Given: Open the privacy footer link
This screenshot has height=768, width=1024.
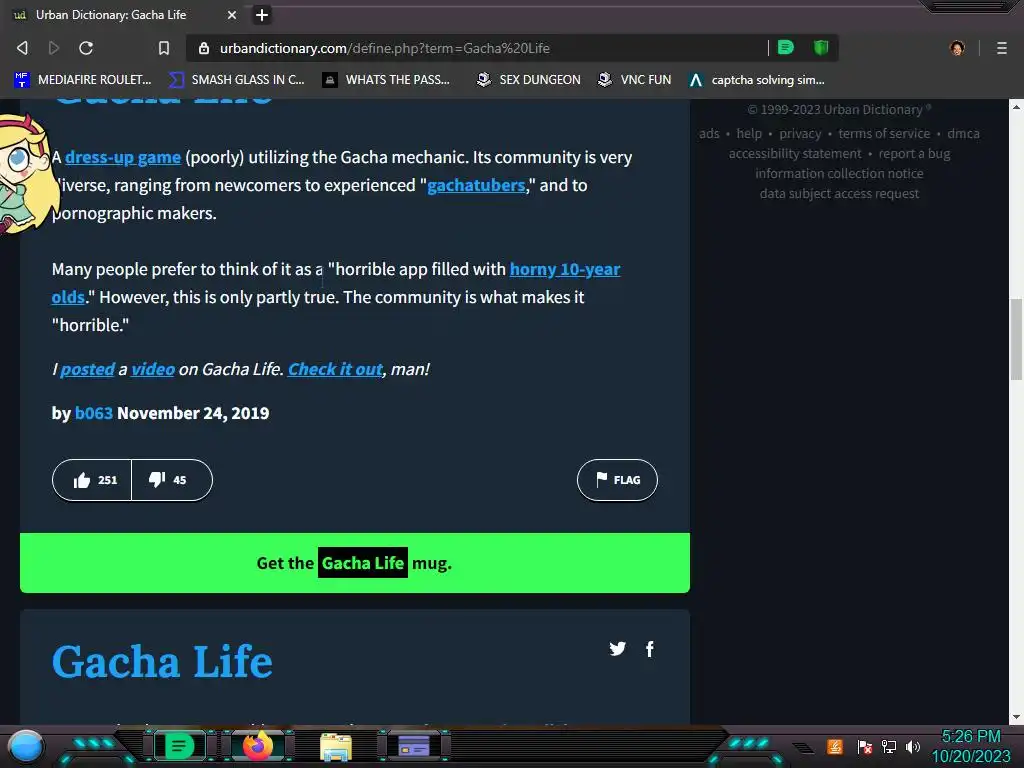Looking at the screenshot, I should point(800,134).
